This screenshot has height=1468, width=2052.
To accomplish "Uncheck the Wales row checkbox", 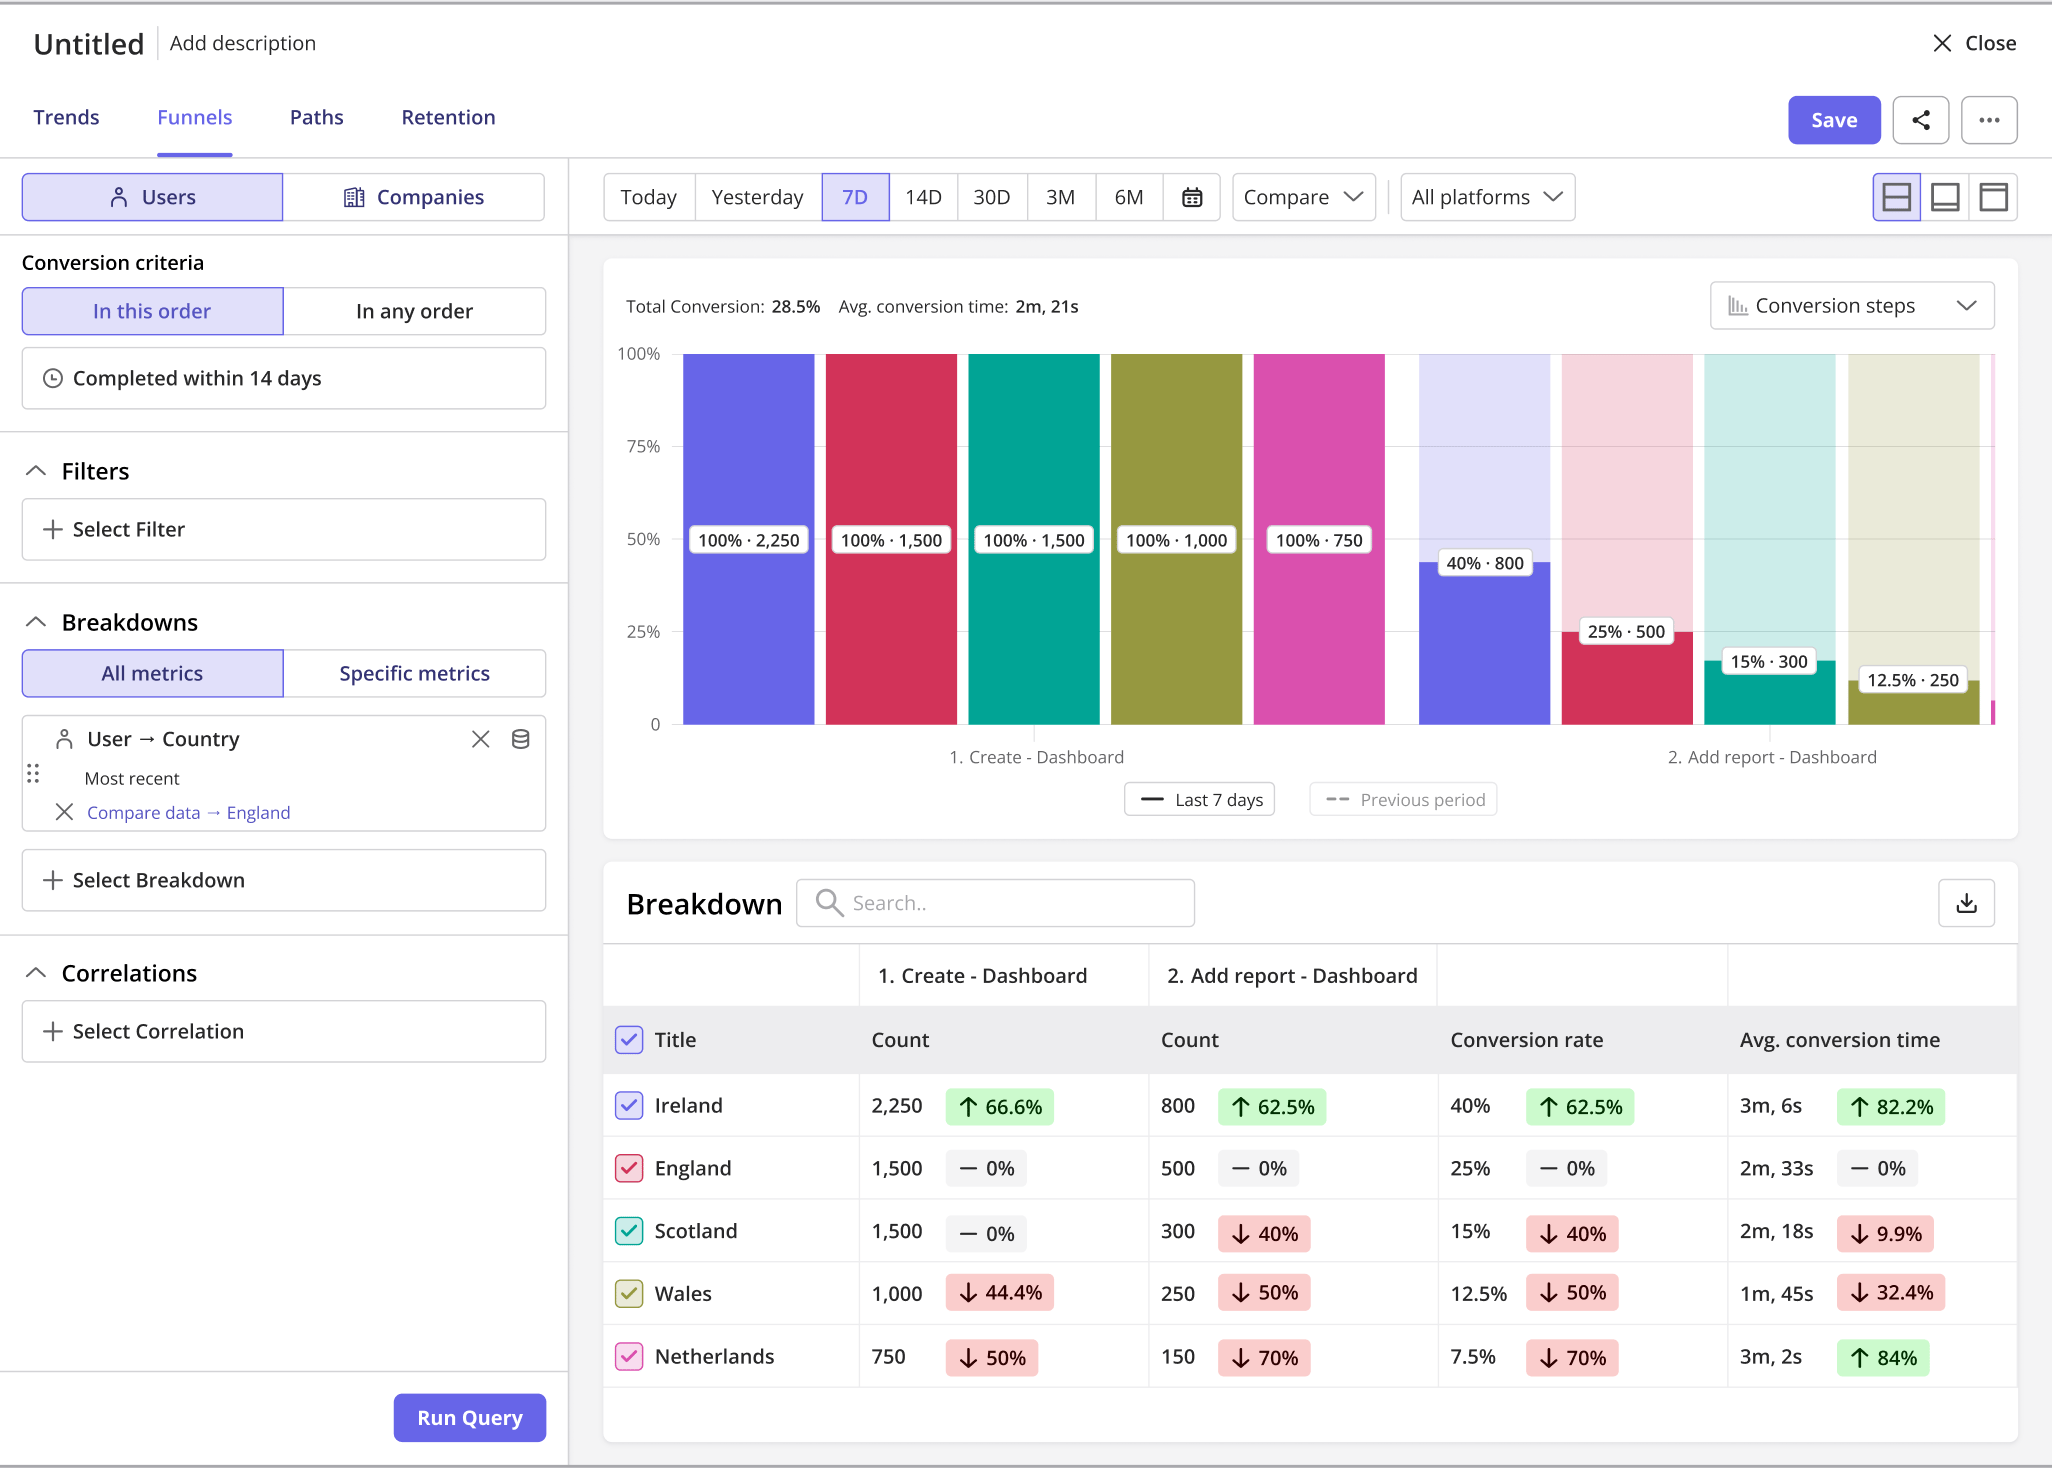I will [x=629, y=1293].
